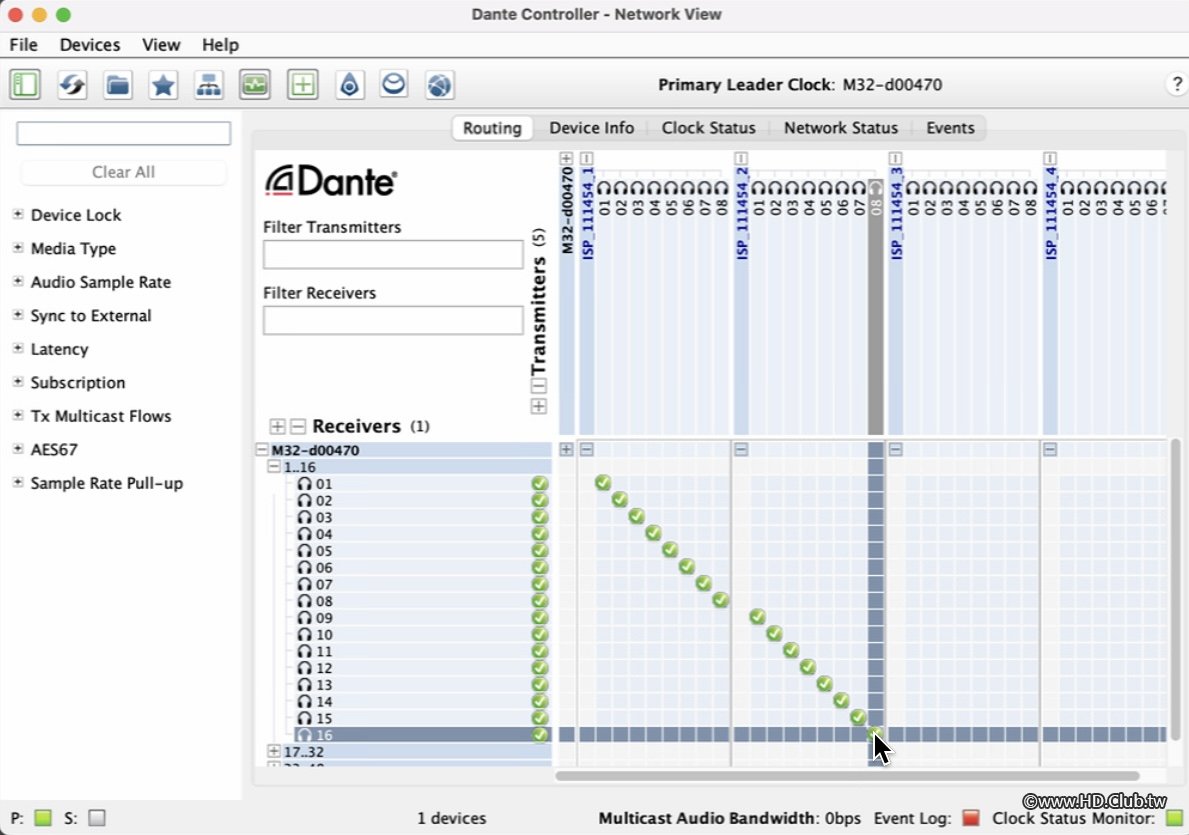
Task: Click the globe toolbar icon
Action: click(440, 84)
